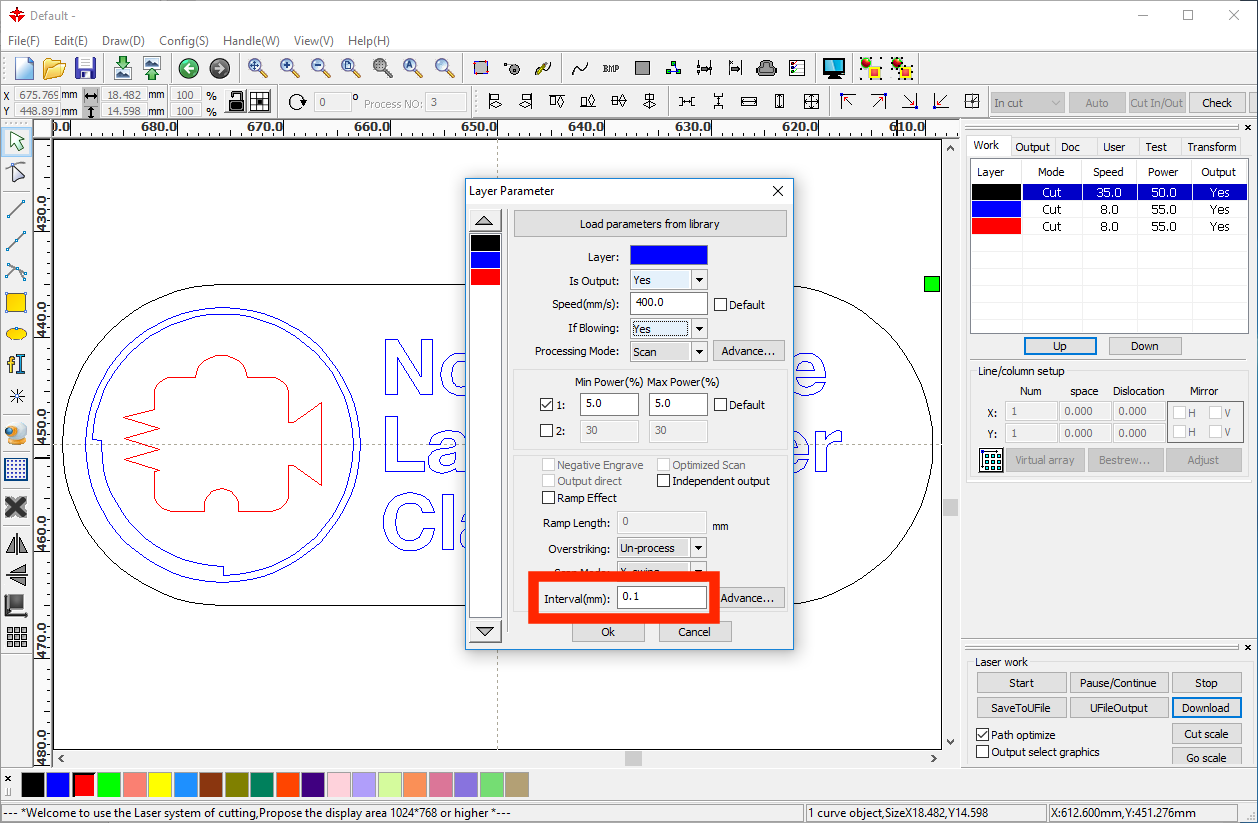
Task: Click the preview monitor icon
Action: 833,68
